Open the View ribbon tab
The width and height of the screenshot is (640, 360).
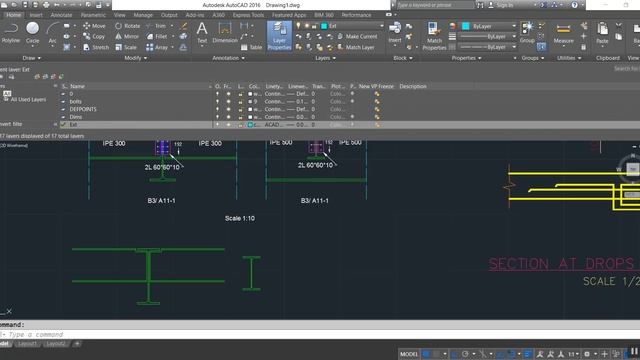tap(119, 15)
